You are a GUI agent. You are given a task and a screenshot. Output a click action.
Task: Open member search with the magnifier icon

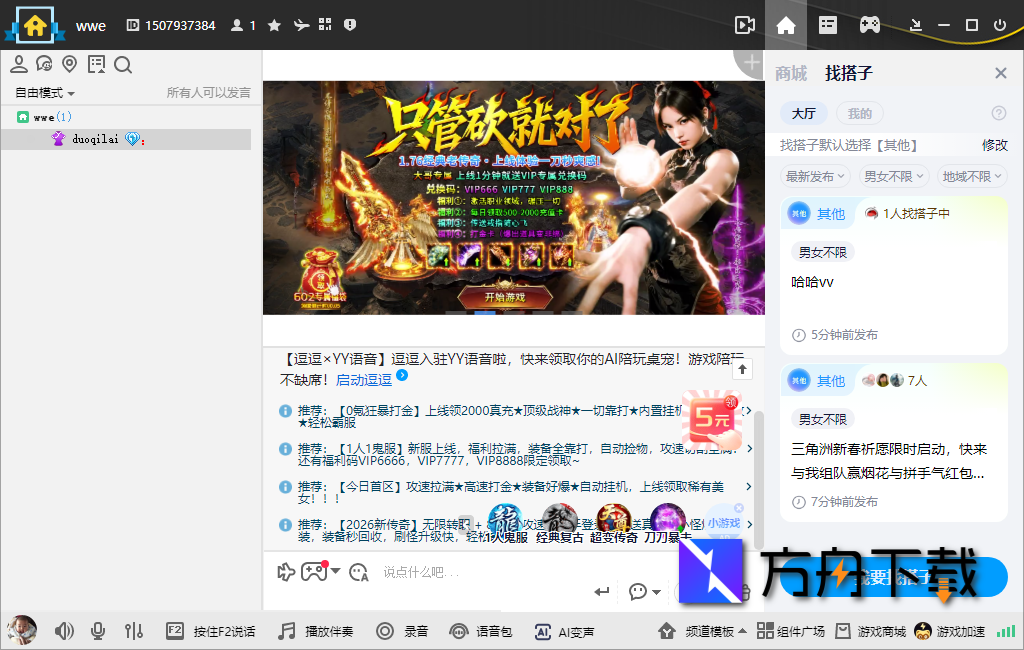coord(123,63)
